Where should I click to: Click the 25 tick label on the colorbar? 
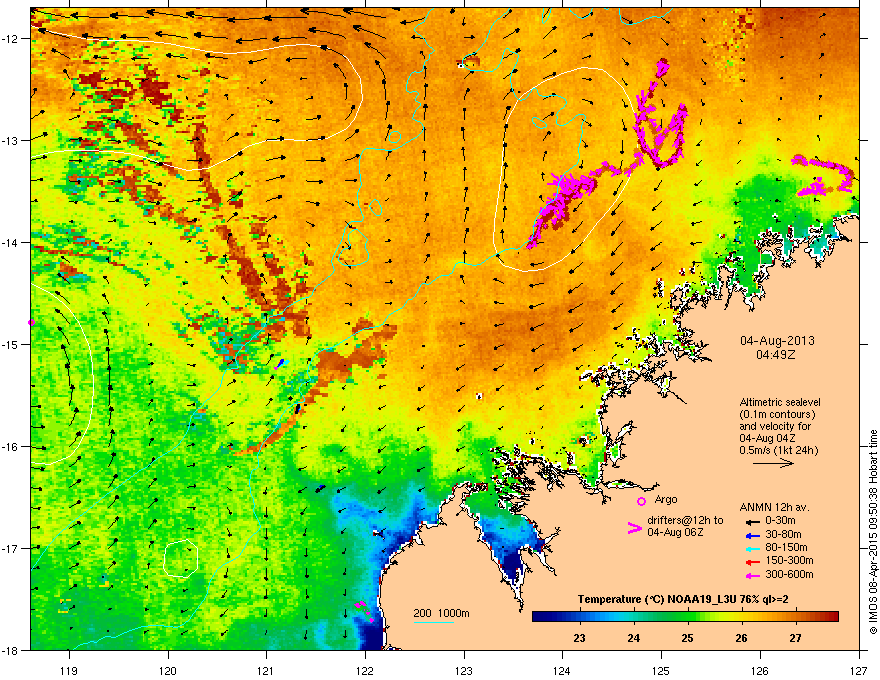click(x=688, y=638)
